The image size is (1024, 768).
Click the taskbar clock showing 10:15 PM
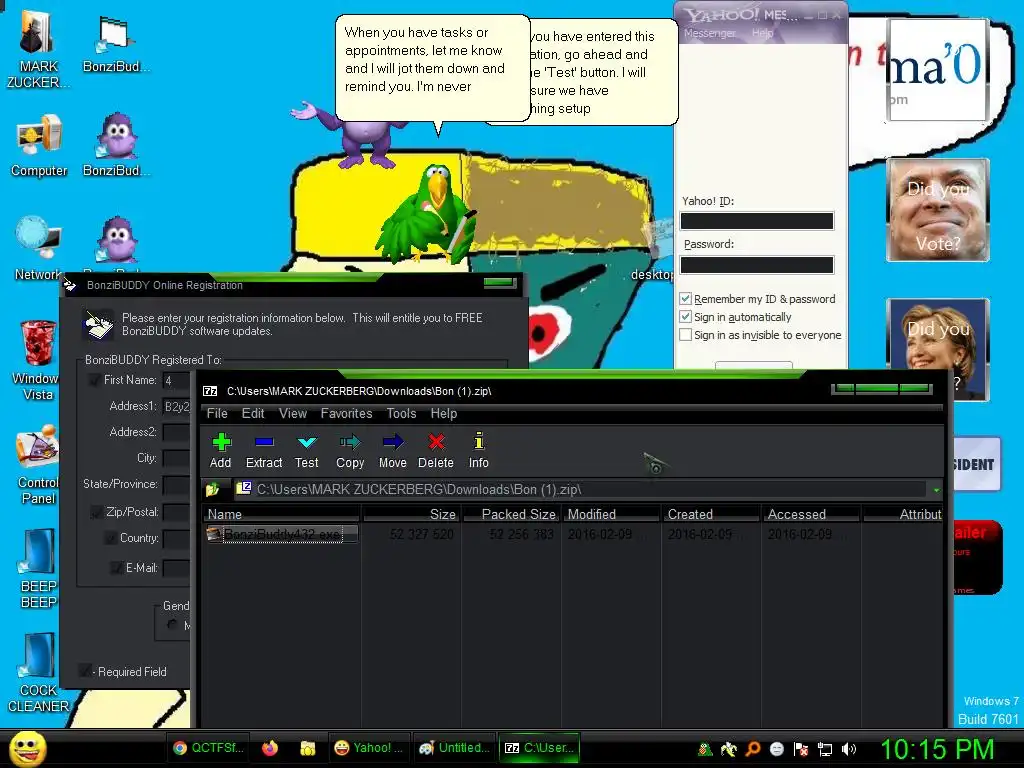937,749
